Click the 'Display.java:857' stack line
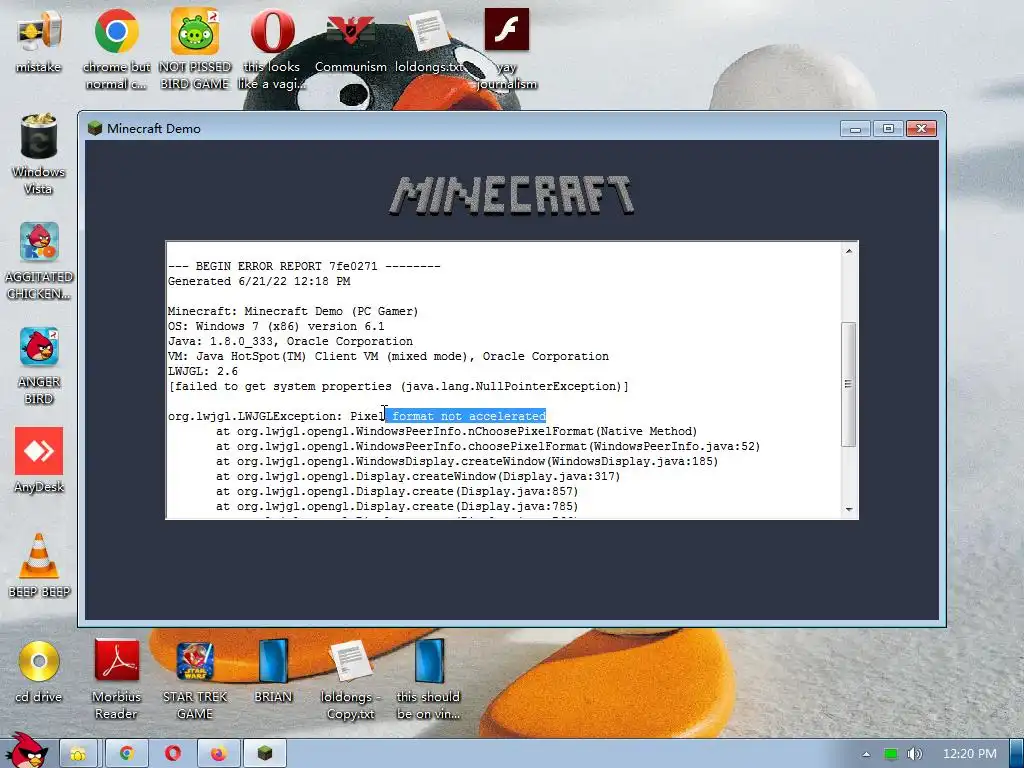 (x=397, y=492)
